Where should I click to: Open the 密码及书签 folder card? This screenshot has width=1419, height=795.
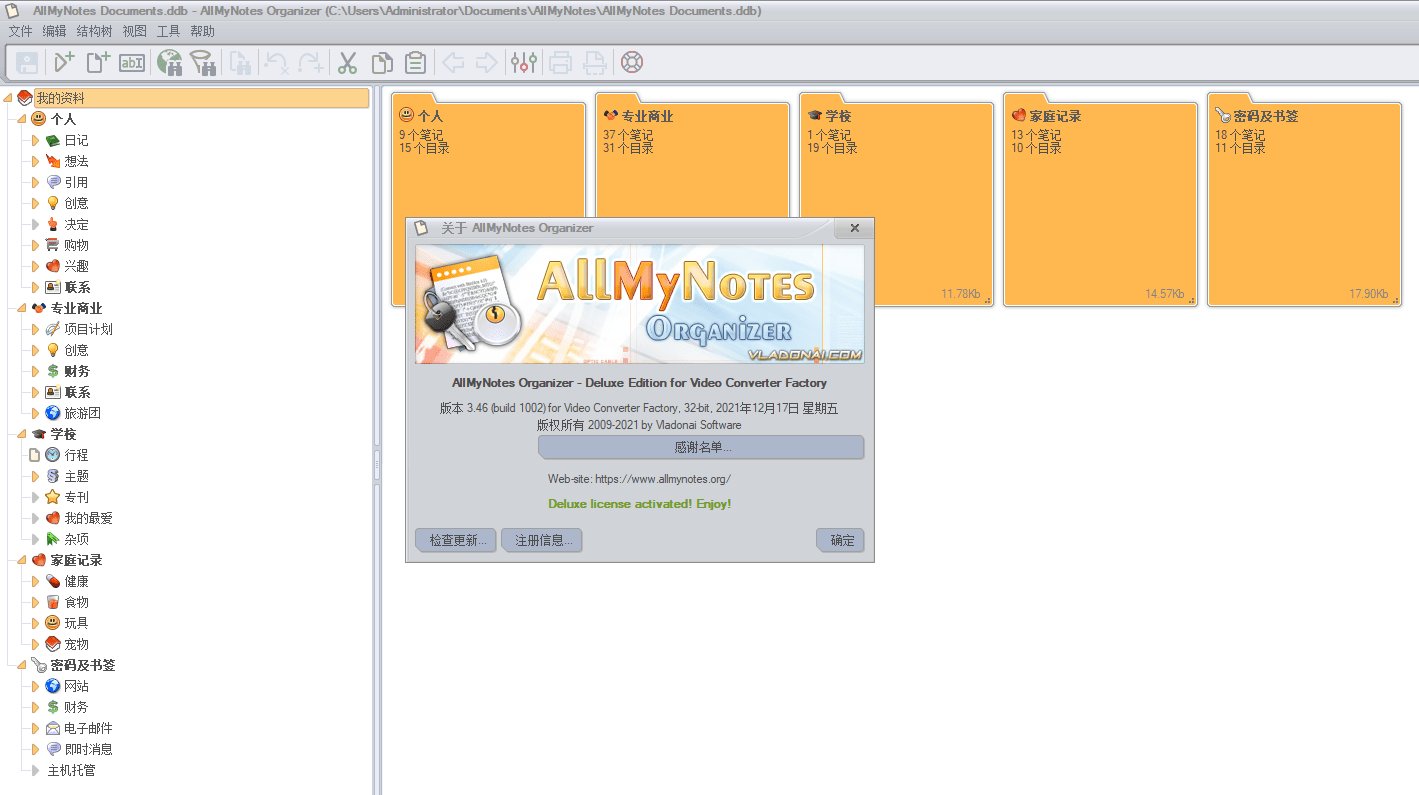point(1304,200)
